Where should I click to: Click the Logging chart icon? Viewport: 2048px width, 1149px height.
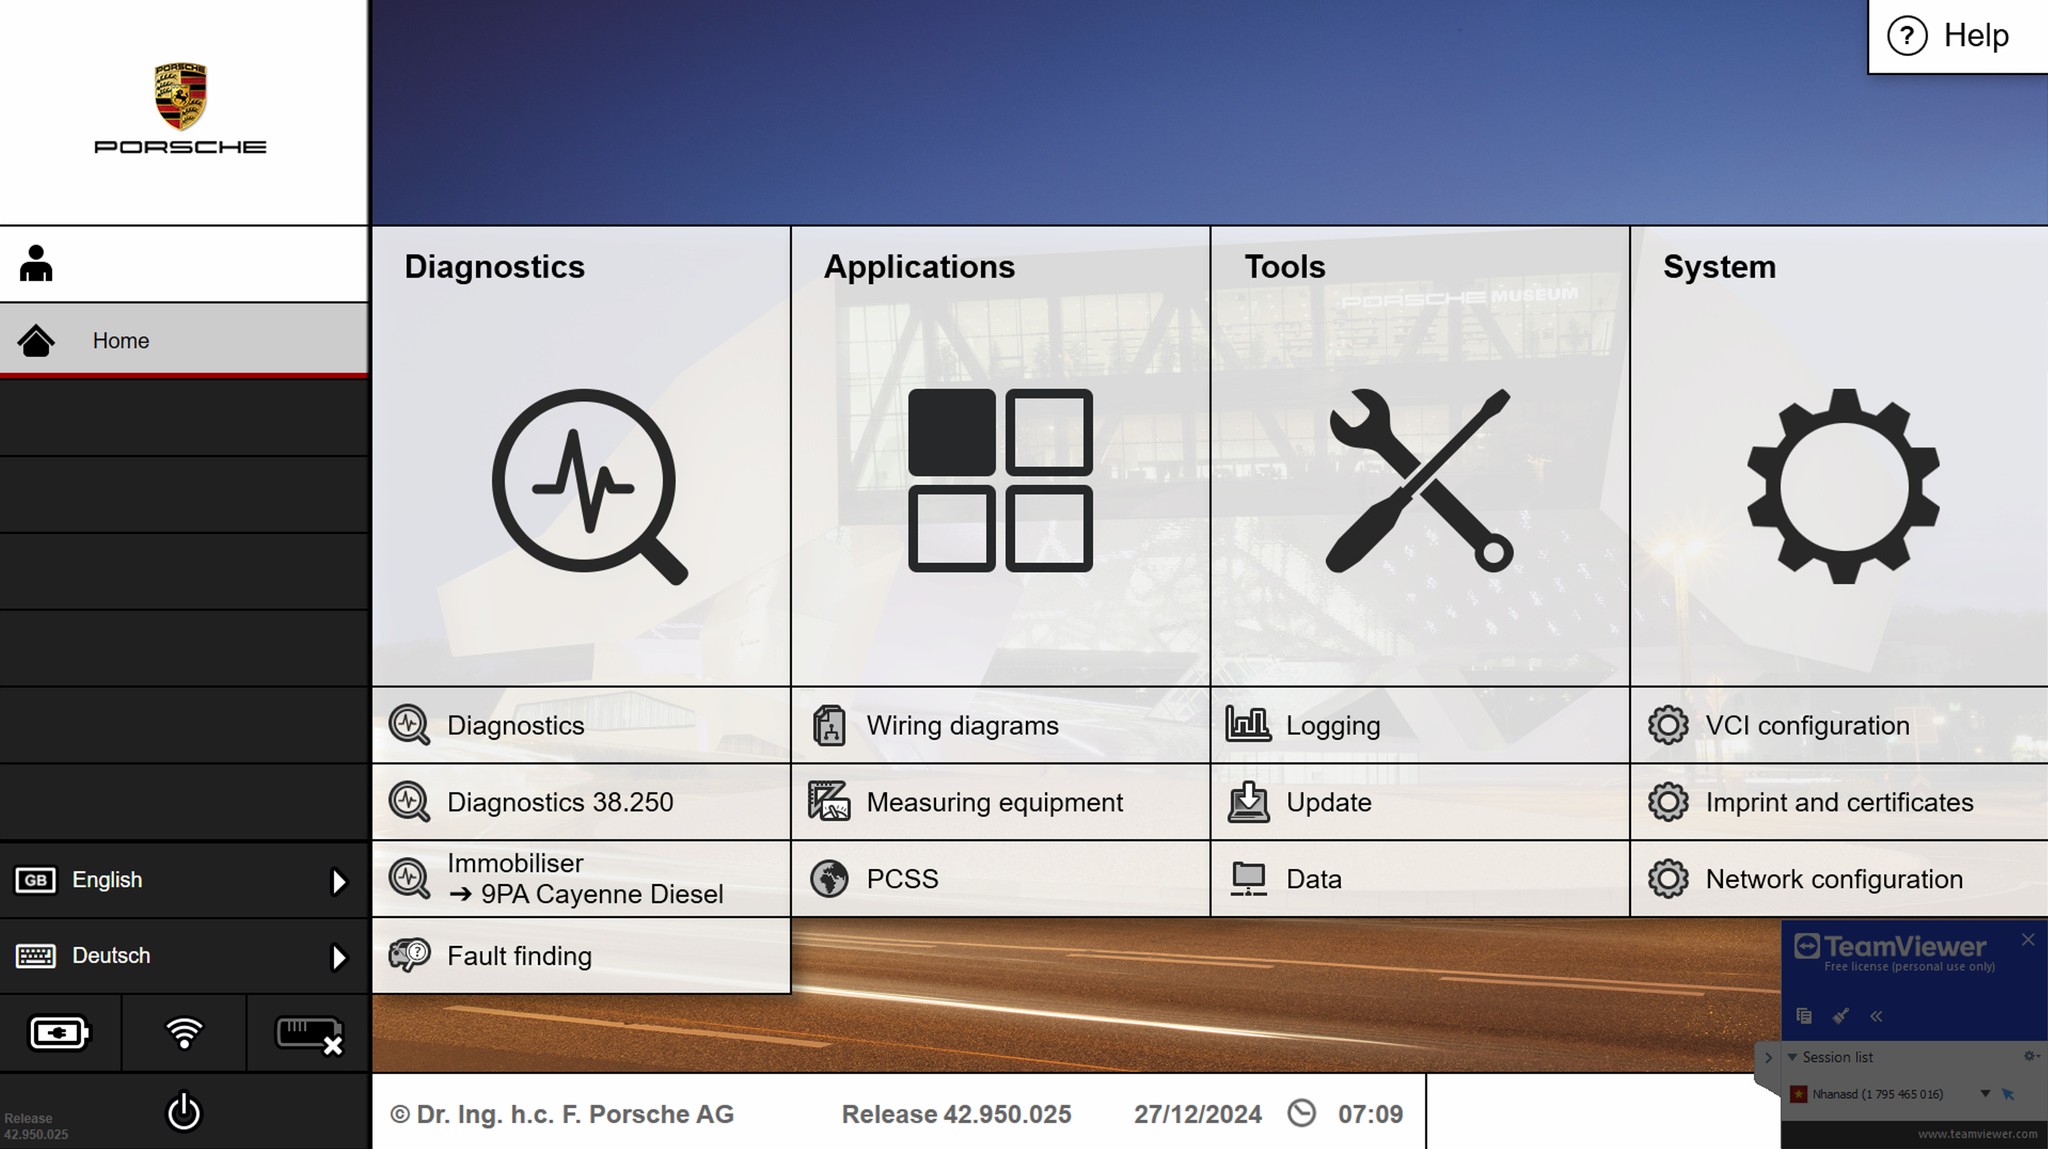pos(1248,724)
